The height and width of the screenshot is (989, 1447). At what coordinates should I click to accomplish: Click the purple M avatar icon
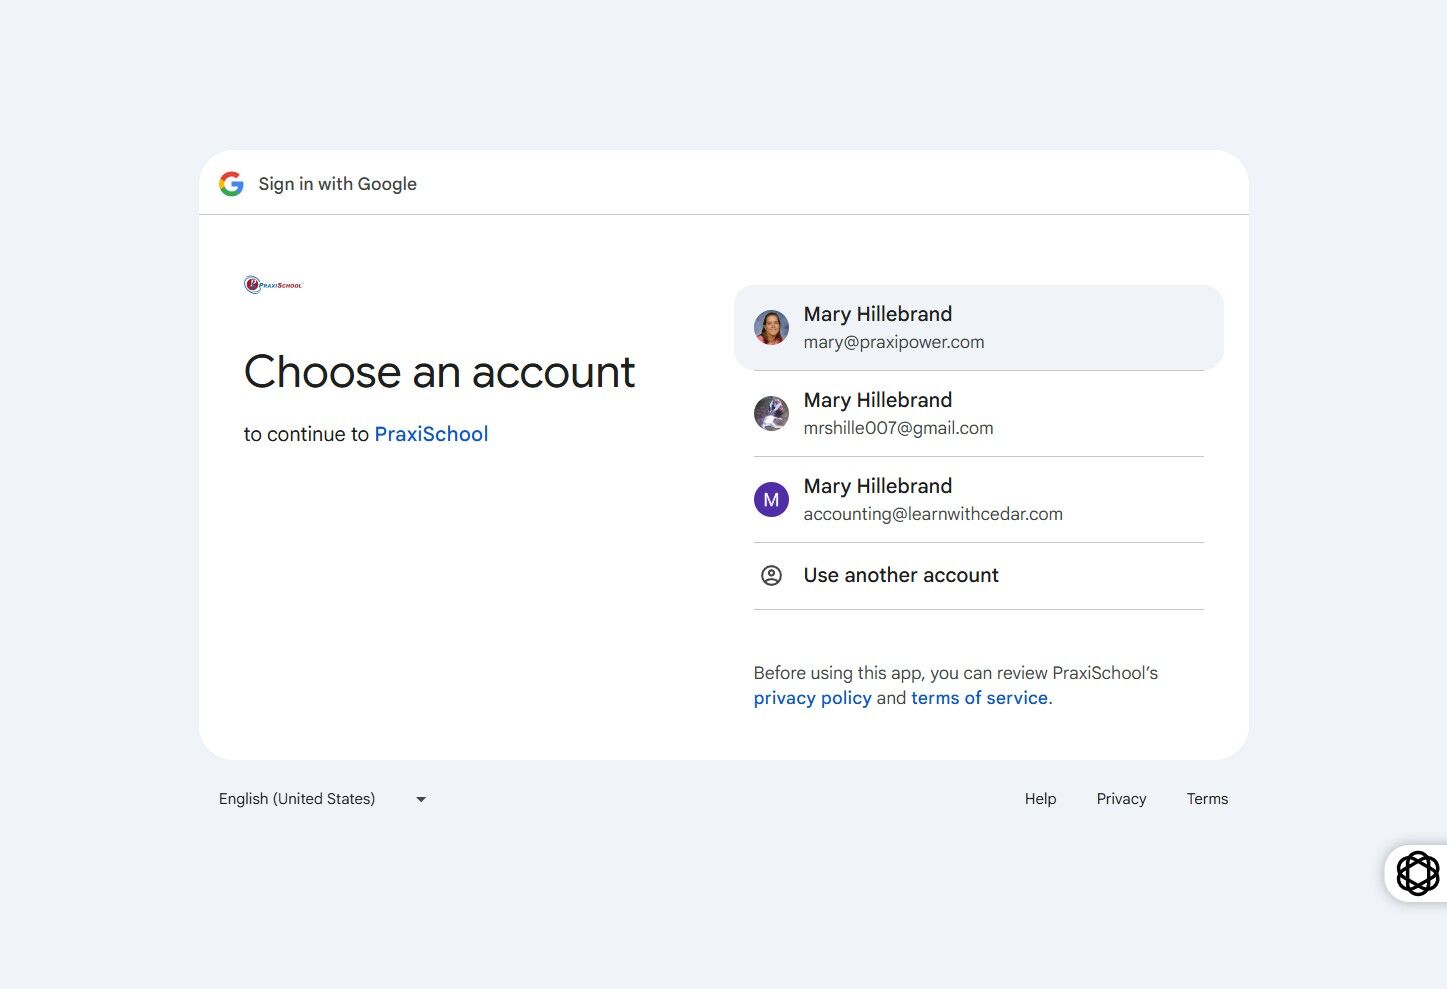pyautogui.click(x=771, y=499)
